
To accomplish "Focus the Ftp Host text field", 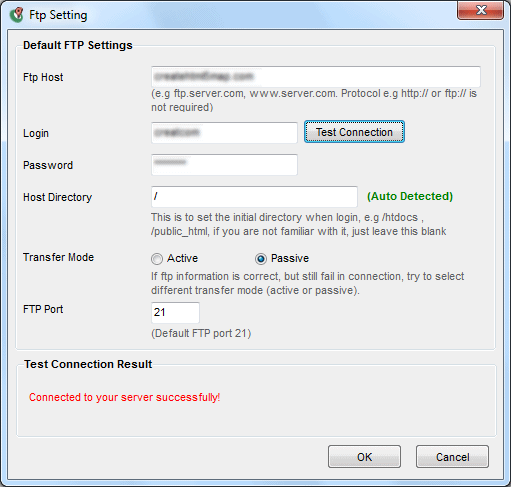I will pos(316,77).
